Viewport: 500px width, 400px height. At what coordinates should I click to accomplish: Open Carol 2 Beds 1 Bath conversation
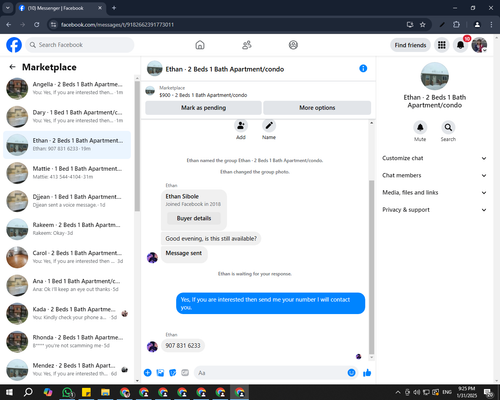[67, 257]
